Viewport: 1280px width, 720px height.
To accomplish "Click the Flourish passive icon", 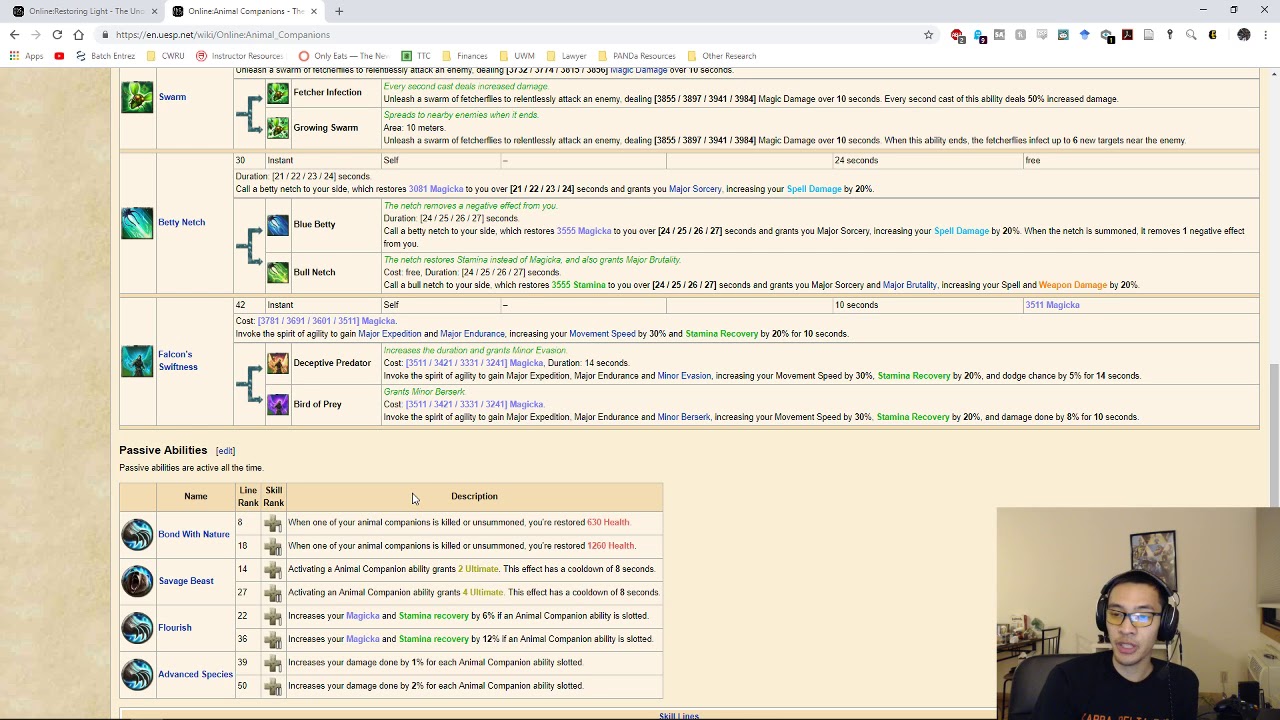I will tap(137, 628).
